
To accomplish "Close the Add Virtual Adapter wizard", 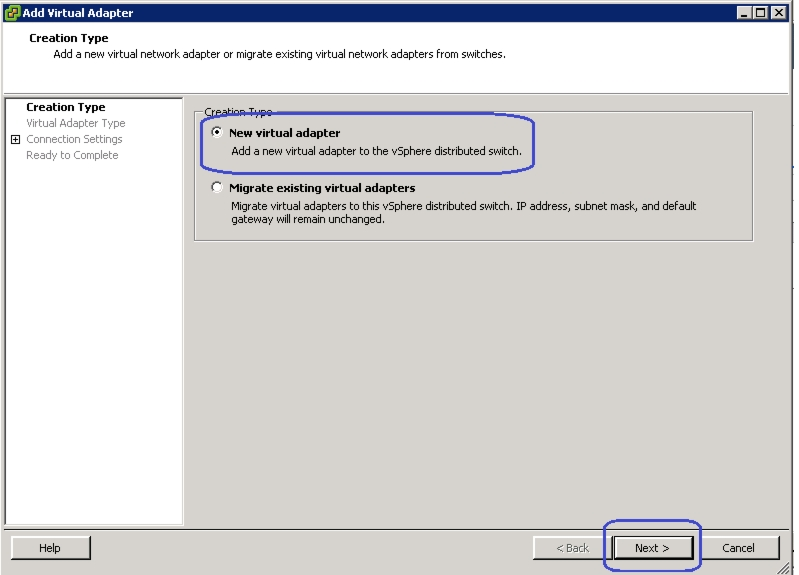I will [778, 13].
